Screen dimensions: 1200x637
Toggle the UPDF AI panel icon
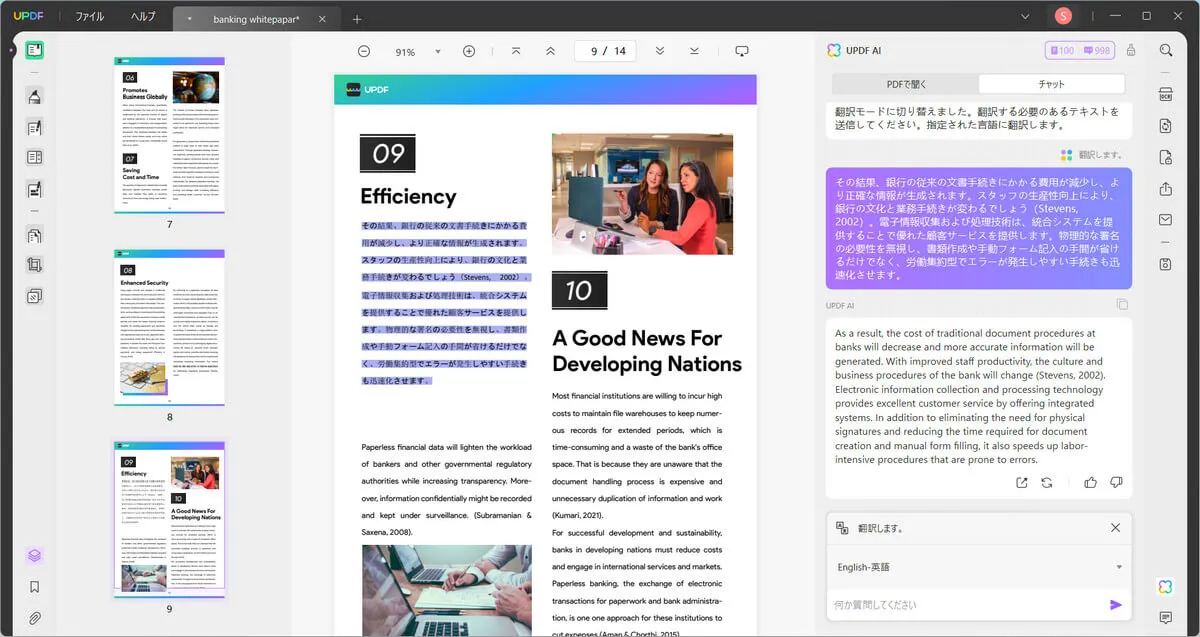tap(1166, 587)
